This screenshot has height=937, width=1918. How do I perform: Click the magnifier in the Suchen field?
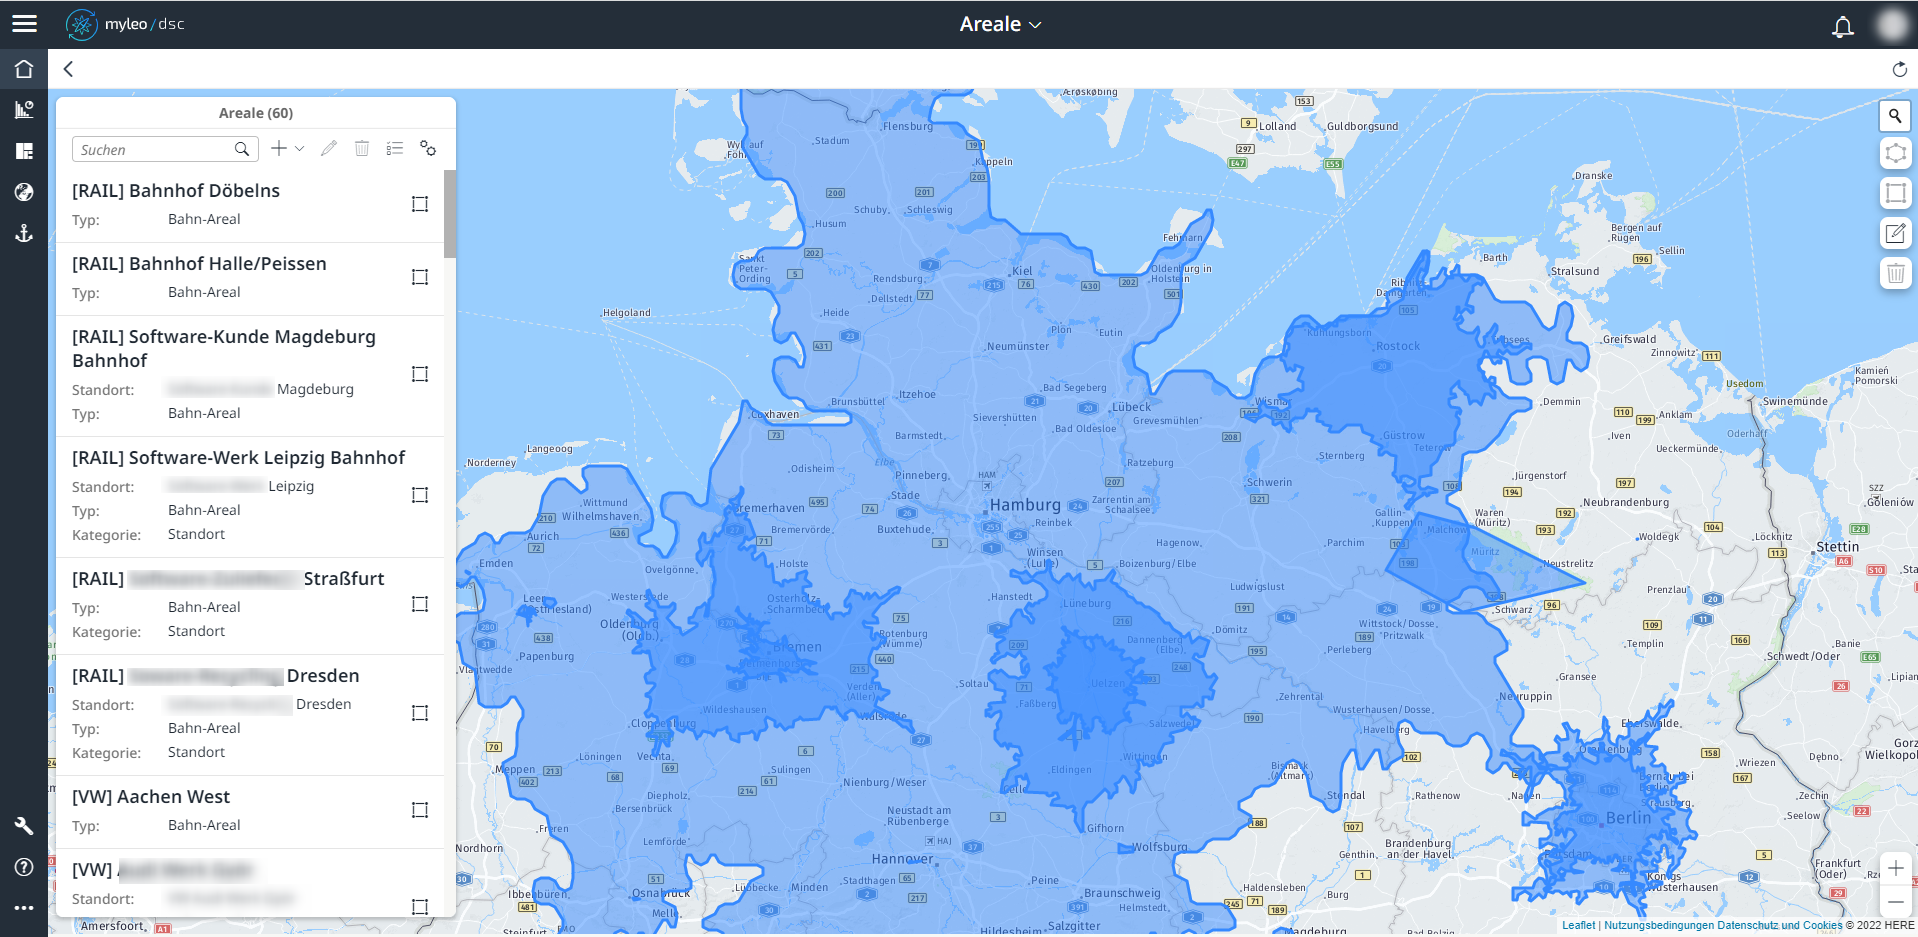coord(242,149)
